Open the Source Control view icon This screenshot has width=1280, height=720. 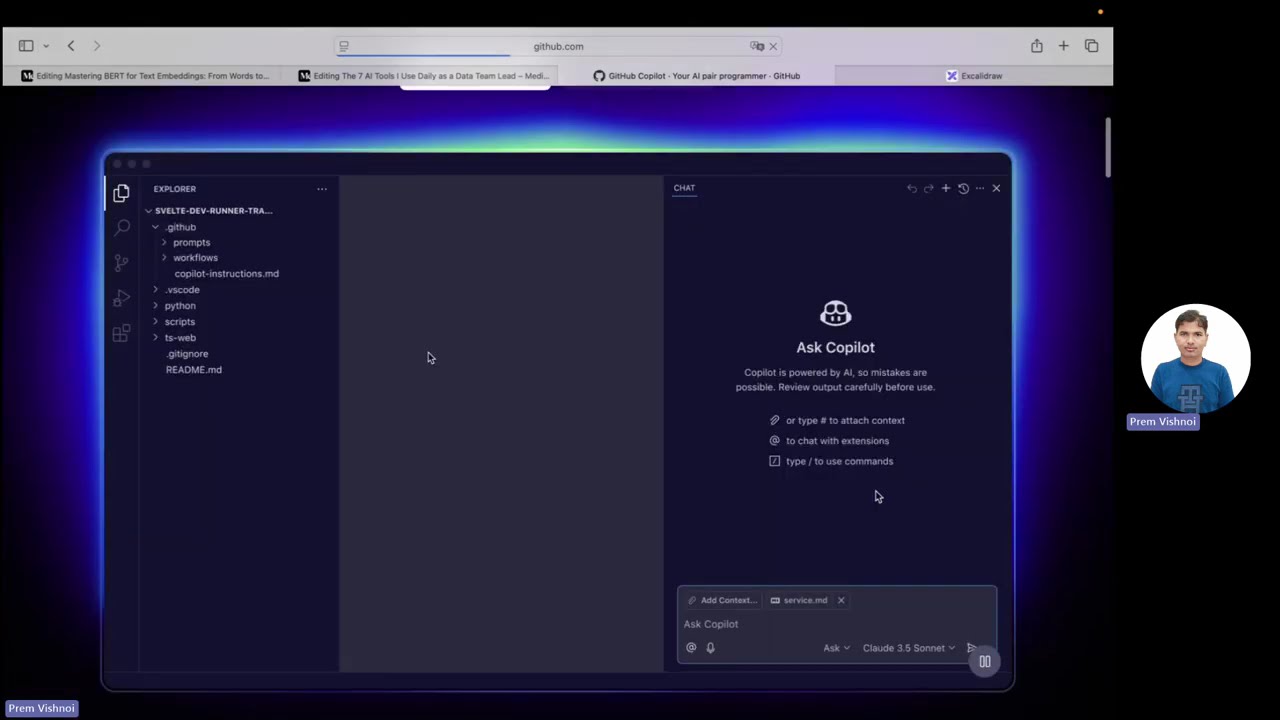pyautogui.click(x=121, y=263)
